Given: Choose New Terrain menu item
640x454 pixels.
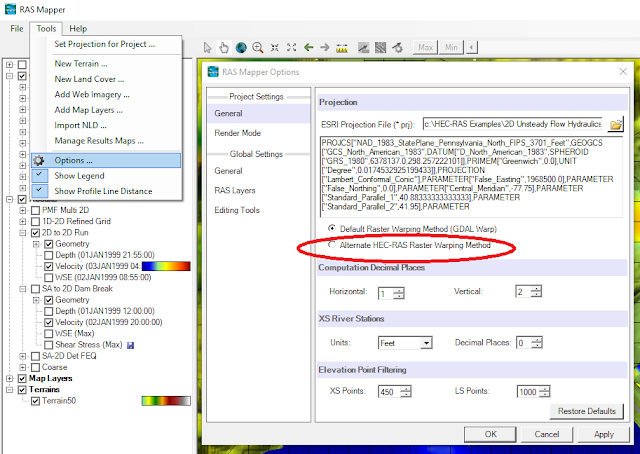Looking at the screenshot, I should pos(81,64).
